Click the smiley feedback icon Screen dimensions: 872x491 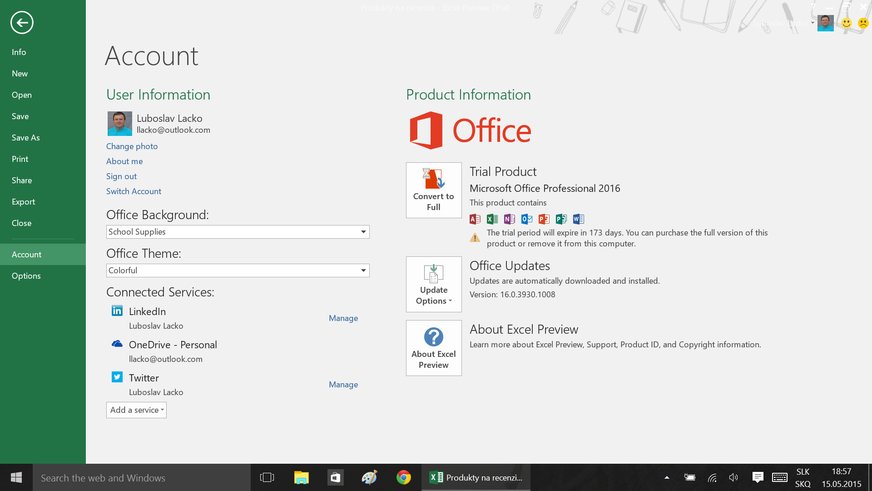(x=845, y=22)
